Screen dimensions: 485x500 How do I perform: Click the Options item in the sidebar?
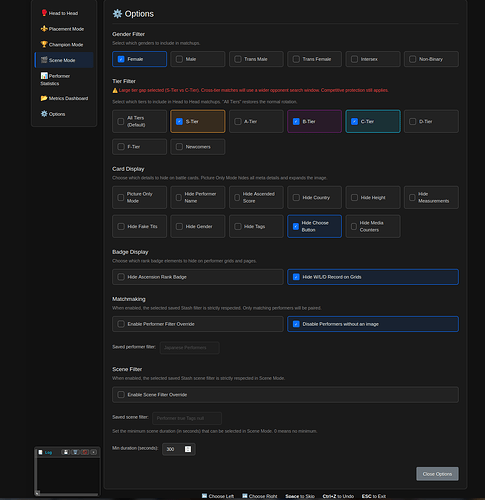click(x=64, y=114)
